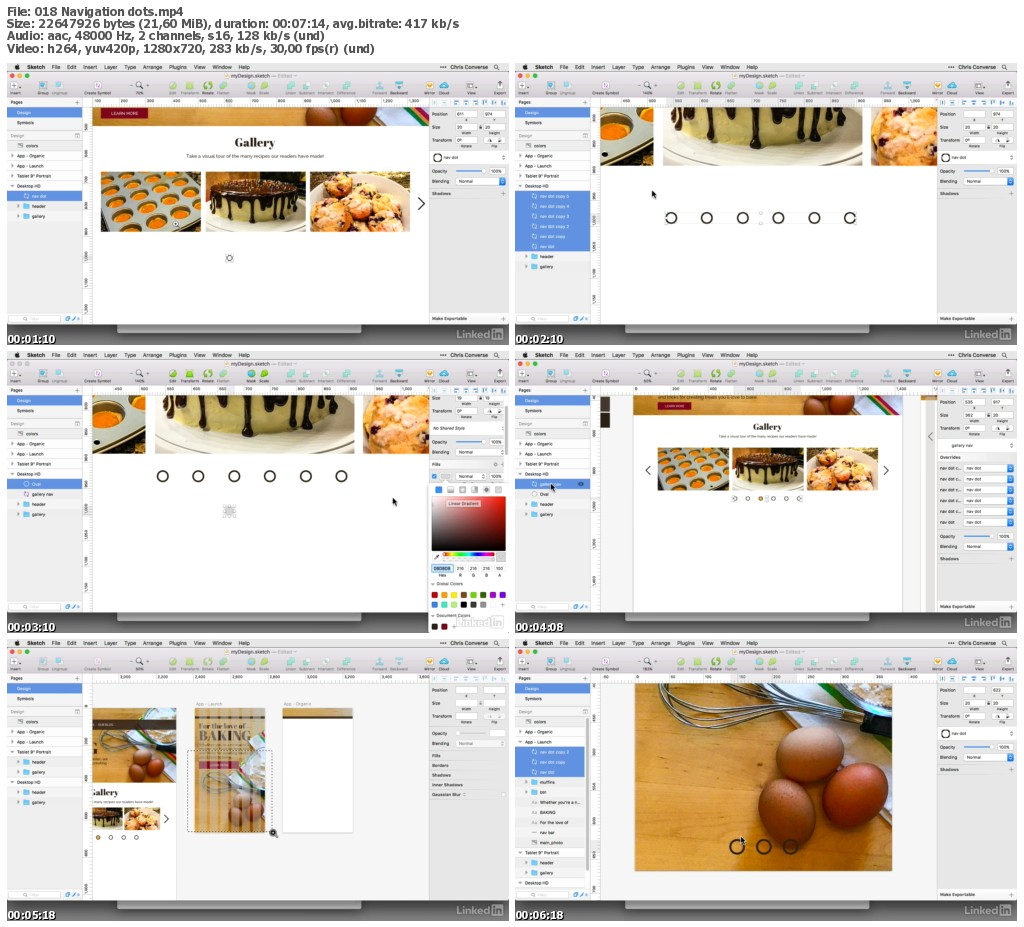The height and width of the screenshot is (927, 1024).
Task: Click the Mask tool in the 00:03:10 frame
Action: click(x=251, y=374)
